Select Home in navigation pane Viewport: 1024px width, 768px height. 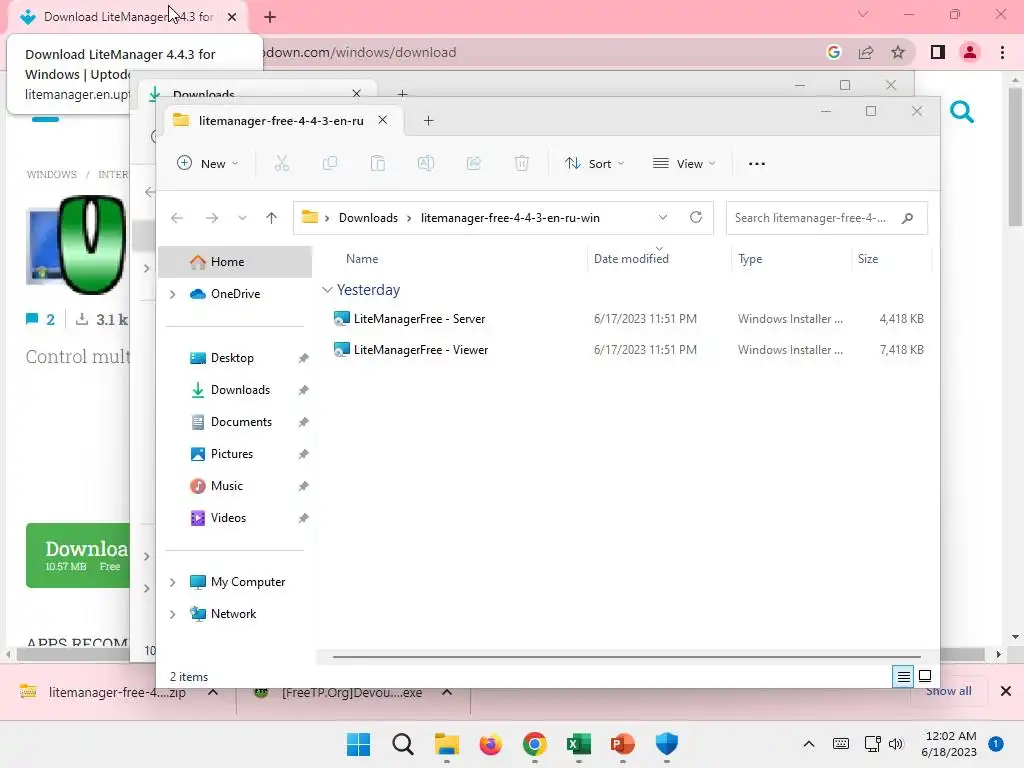[x=235, y=262]
